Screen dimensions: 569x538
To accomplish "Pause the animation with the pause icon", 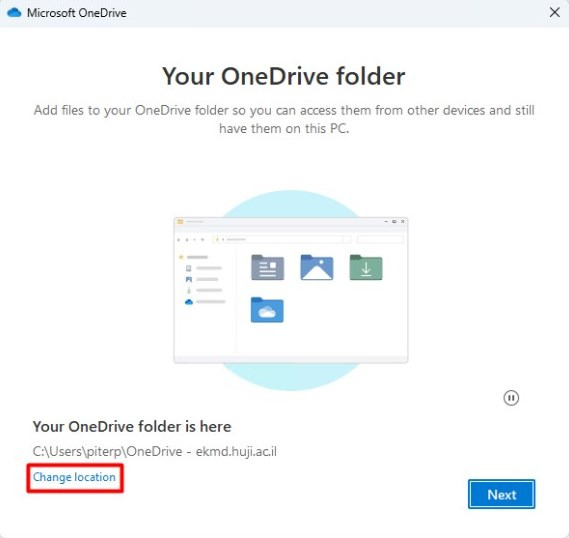I will click(x=511, y=398).
